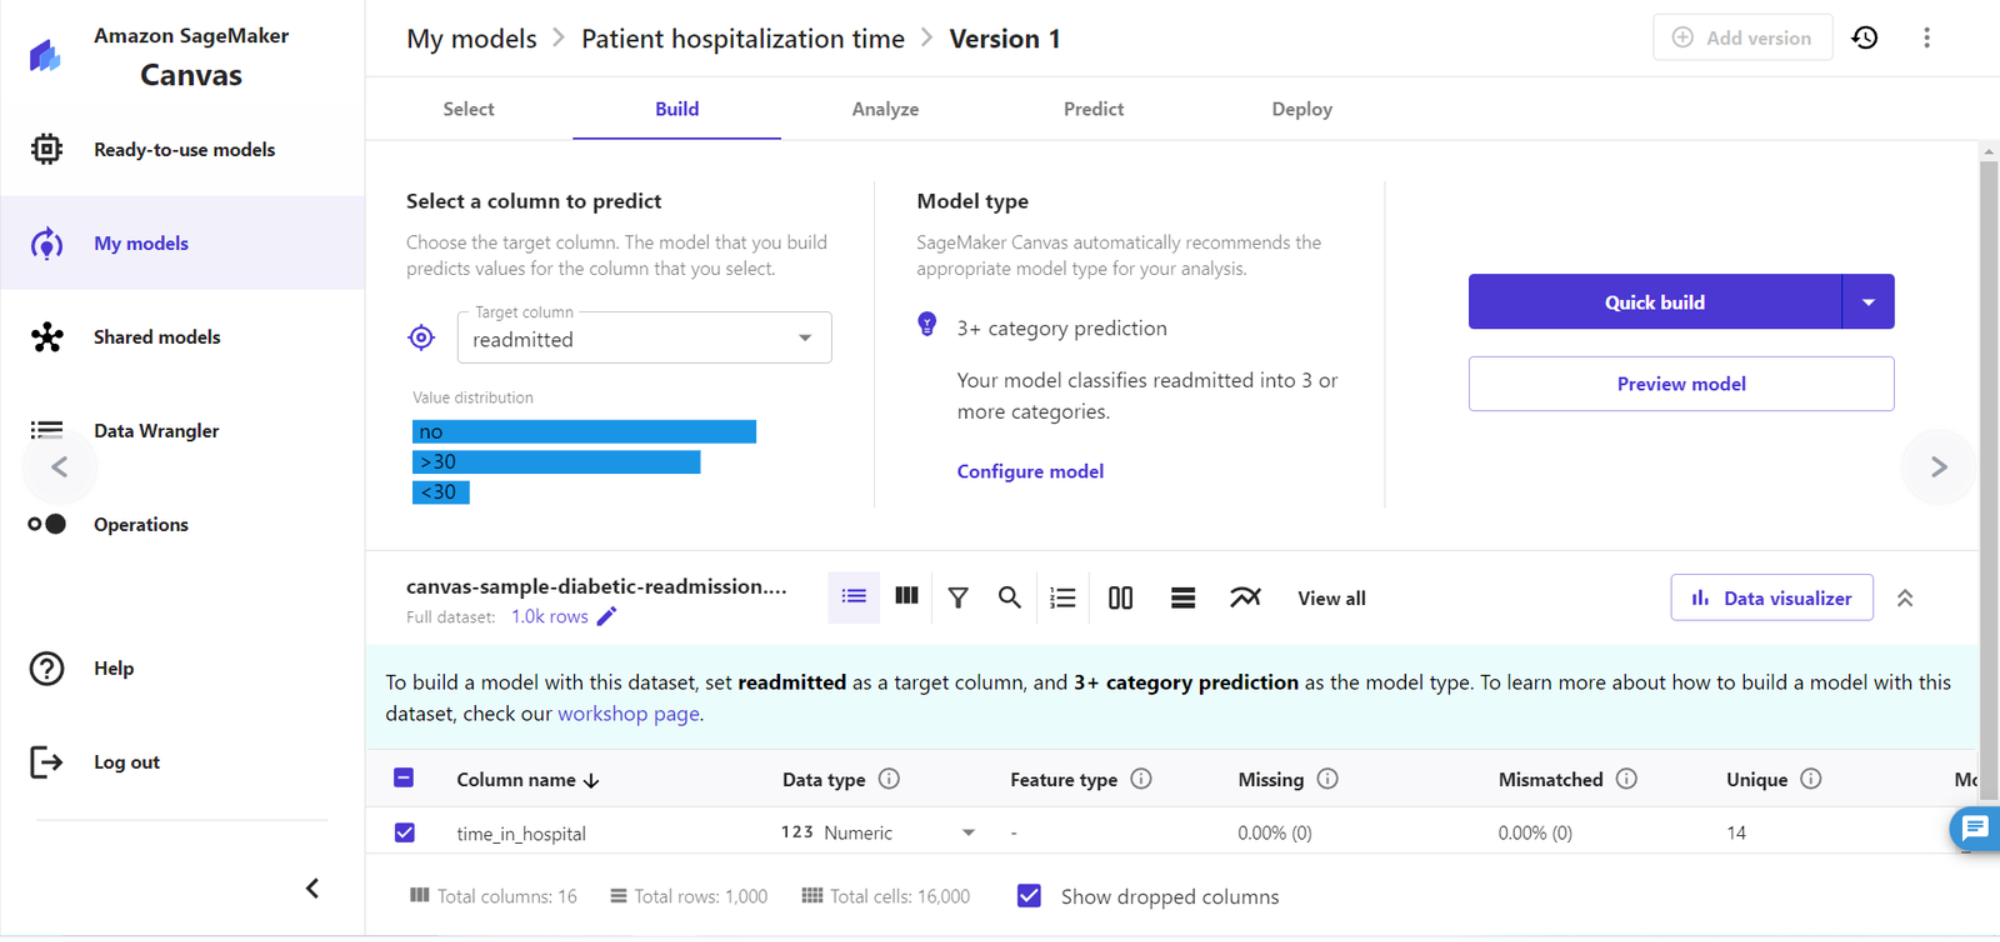Switch to the Analyze tab
Image resolution: width=2000 pixels, height=942 pixels.
(x=885, y=109)
